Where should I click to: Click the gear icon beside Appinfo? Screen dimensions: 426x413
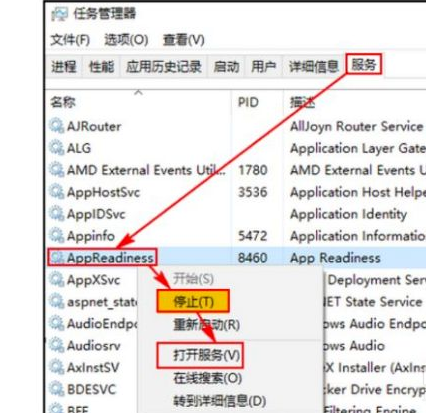tap(57, 236)
